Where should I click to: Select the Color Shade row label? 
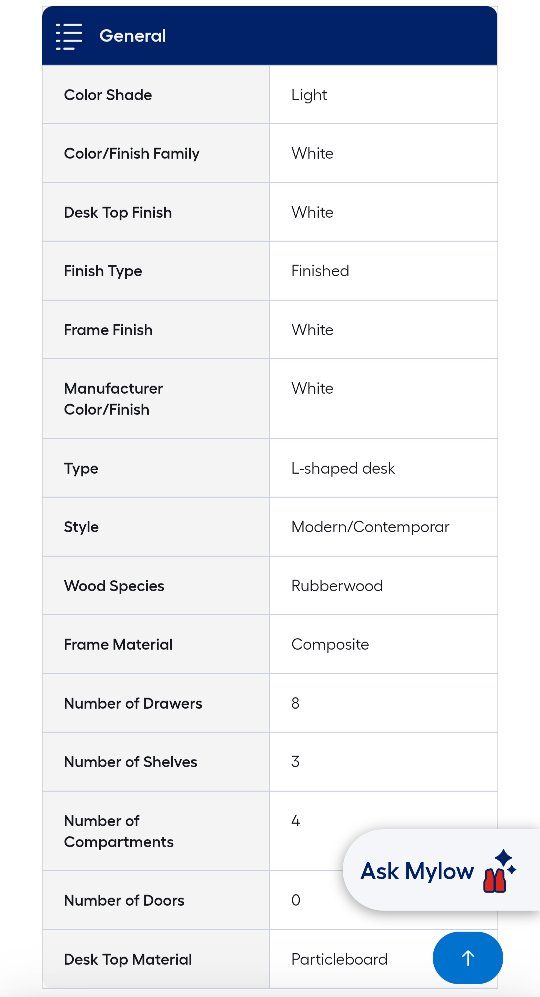point(107,95)
